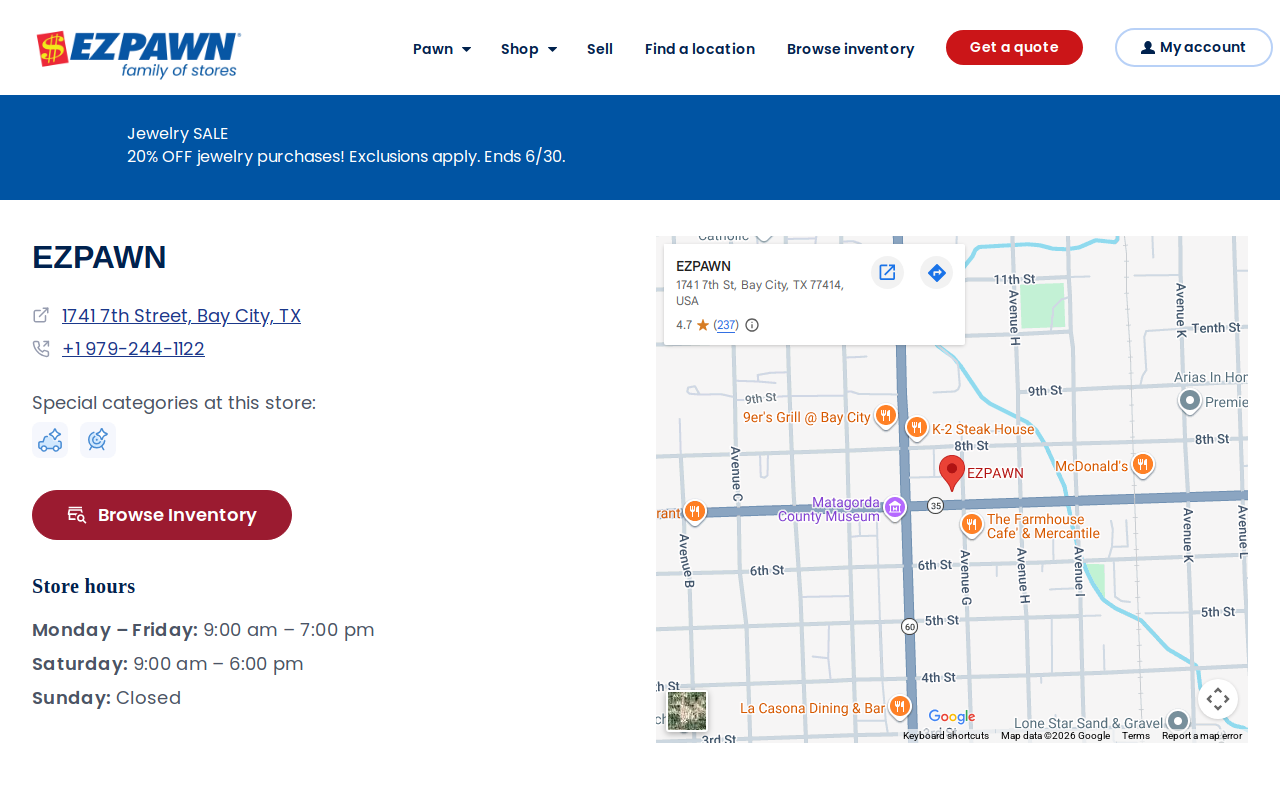This screenshot has width=1280, height=800.
Task: Click the red EZPAWN map pin
Action: click(952, 472)
